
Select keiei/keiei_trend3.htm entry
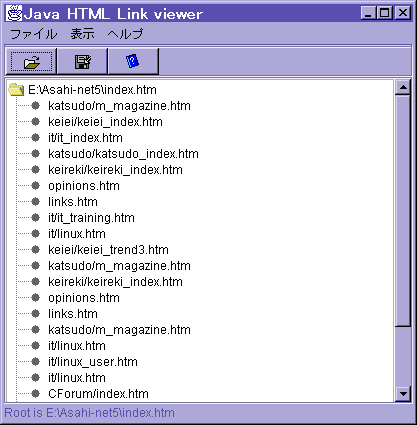[108, 250]
